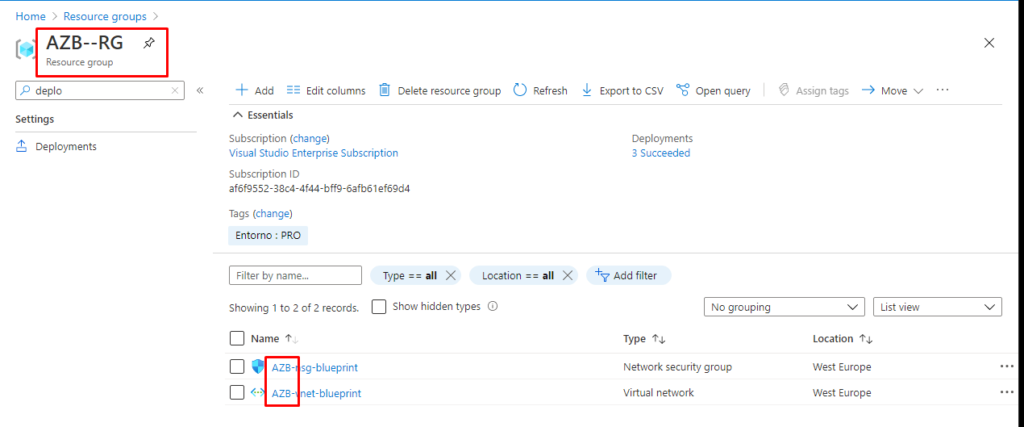The width and height of the screenshot is (1024, 427).
Task: Click the Move arrow icon
Action: tap(868, 90)
